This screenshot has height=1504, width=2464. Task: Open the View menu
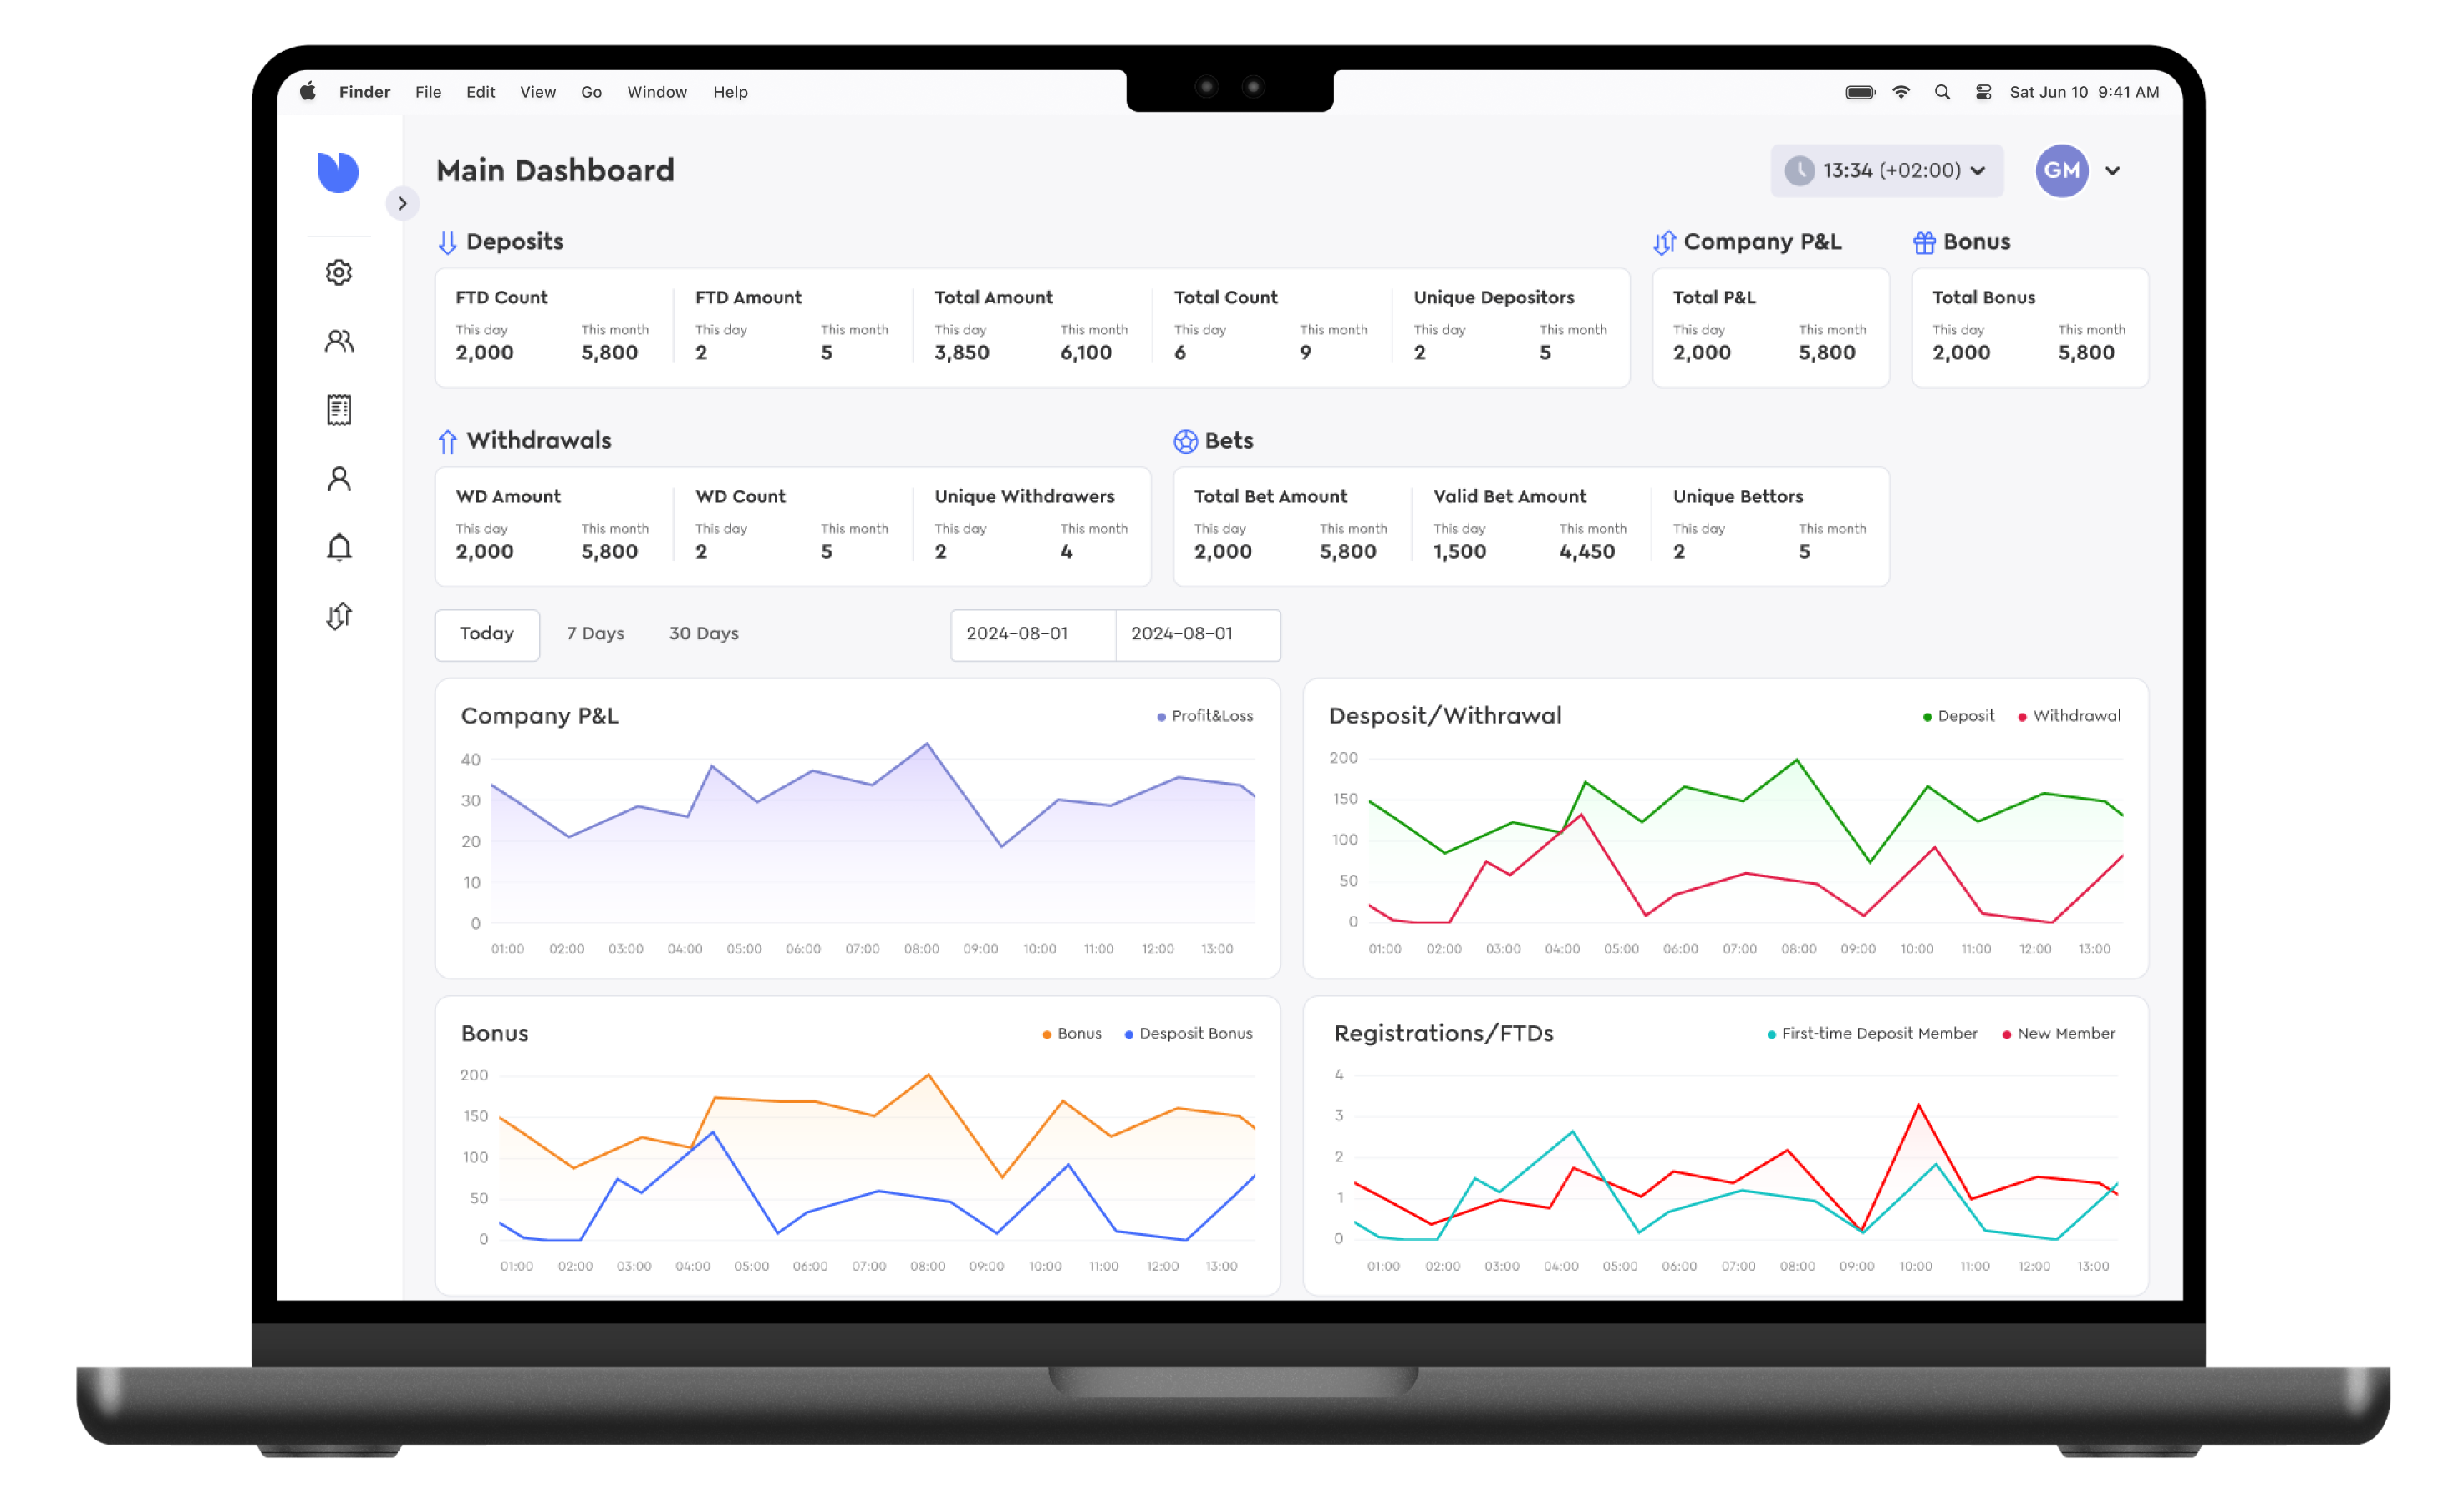tap(537, 92)
